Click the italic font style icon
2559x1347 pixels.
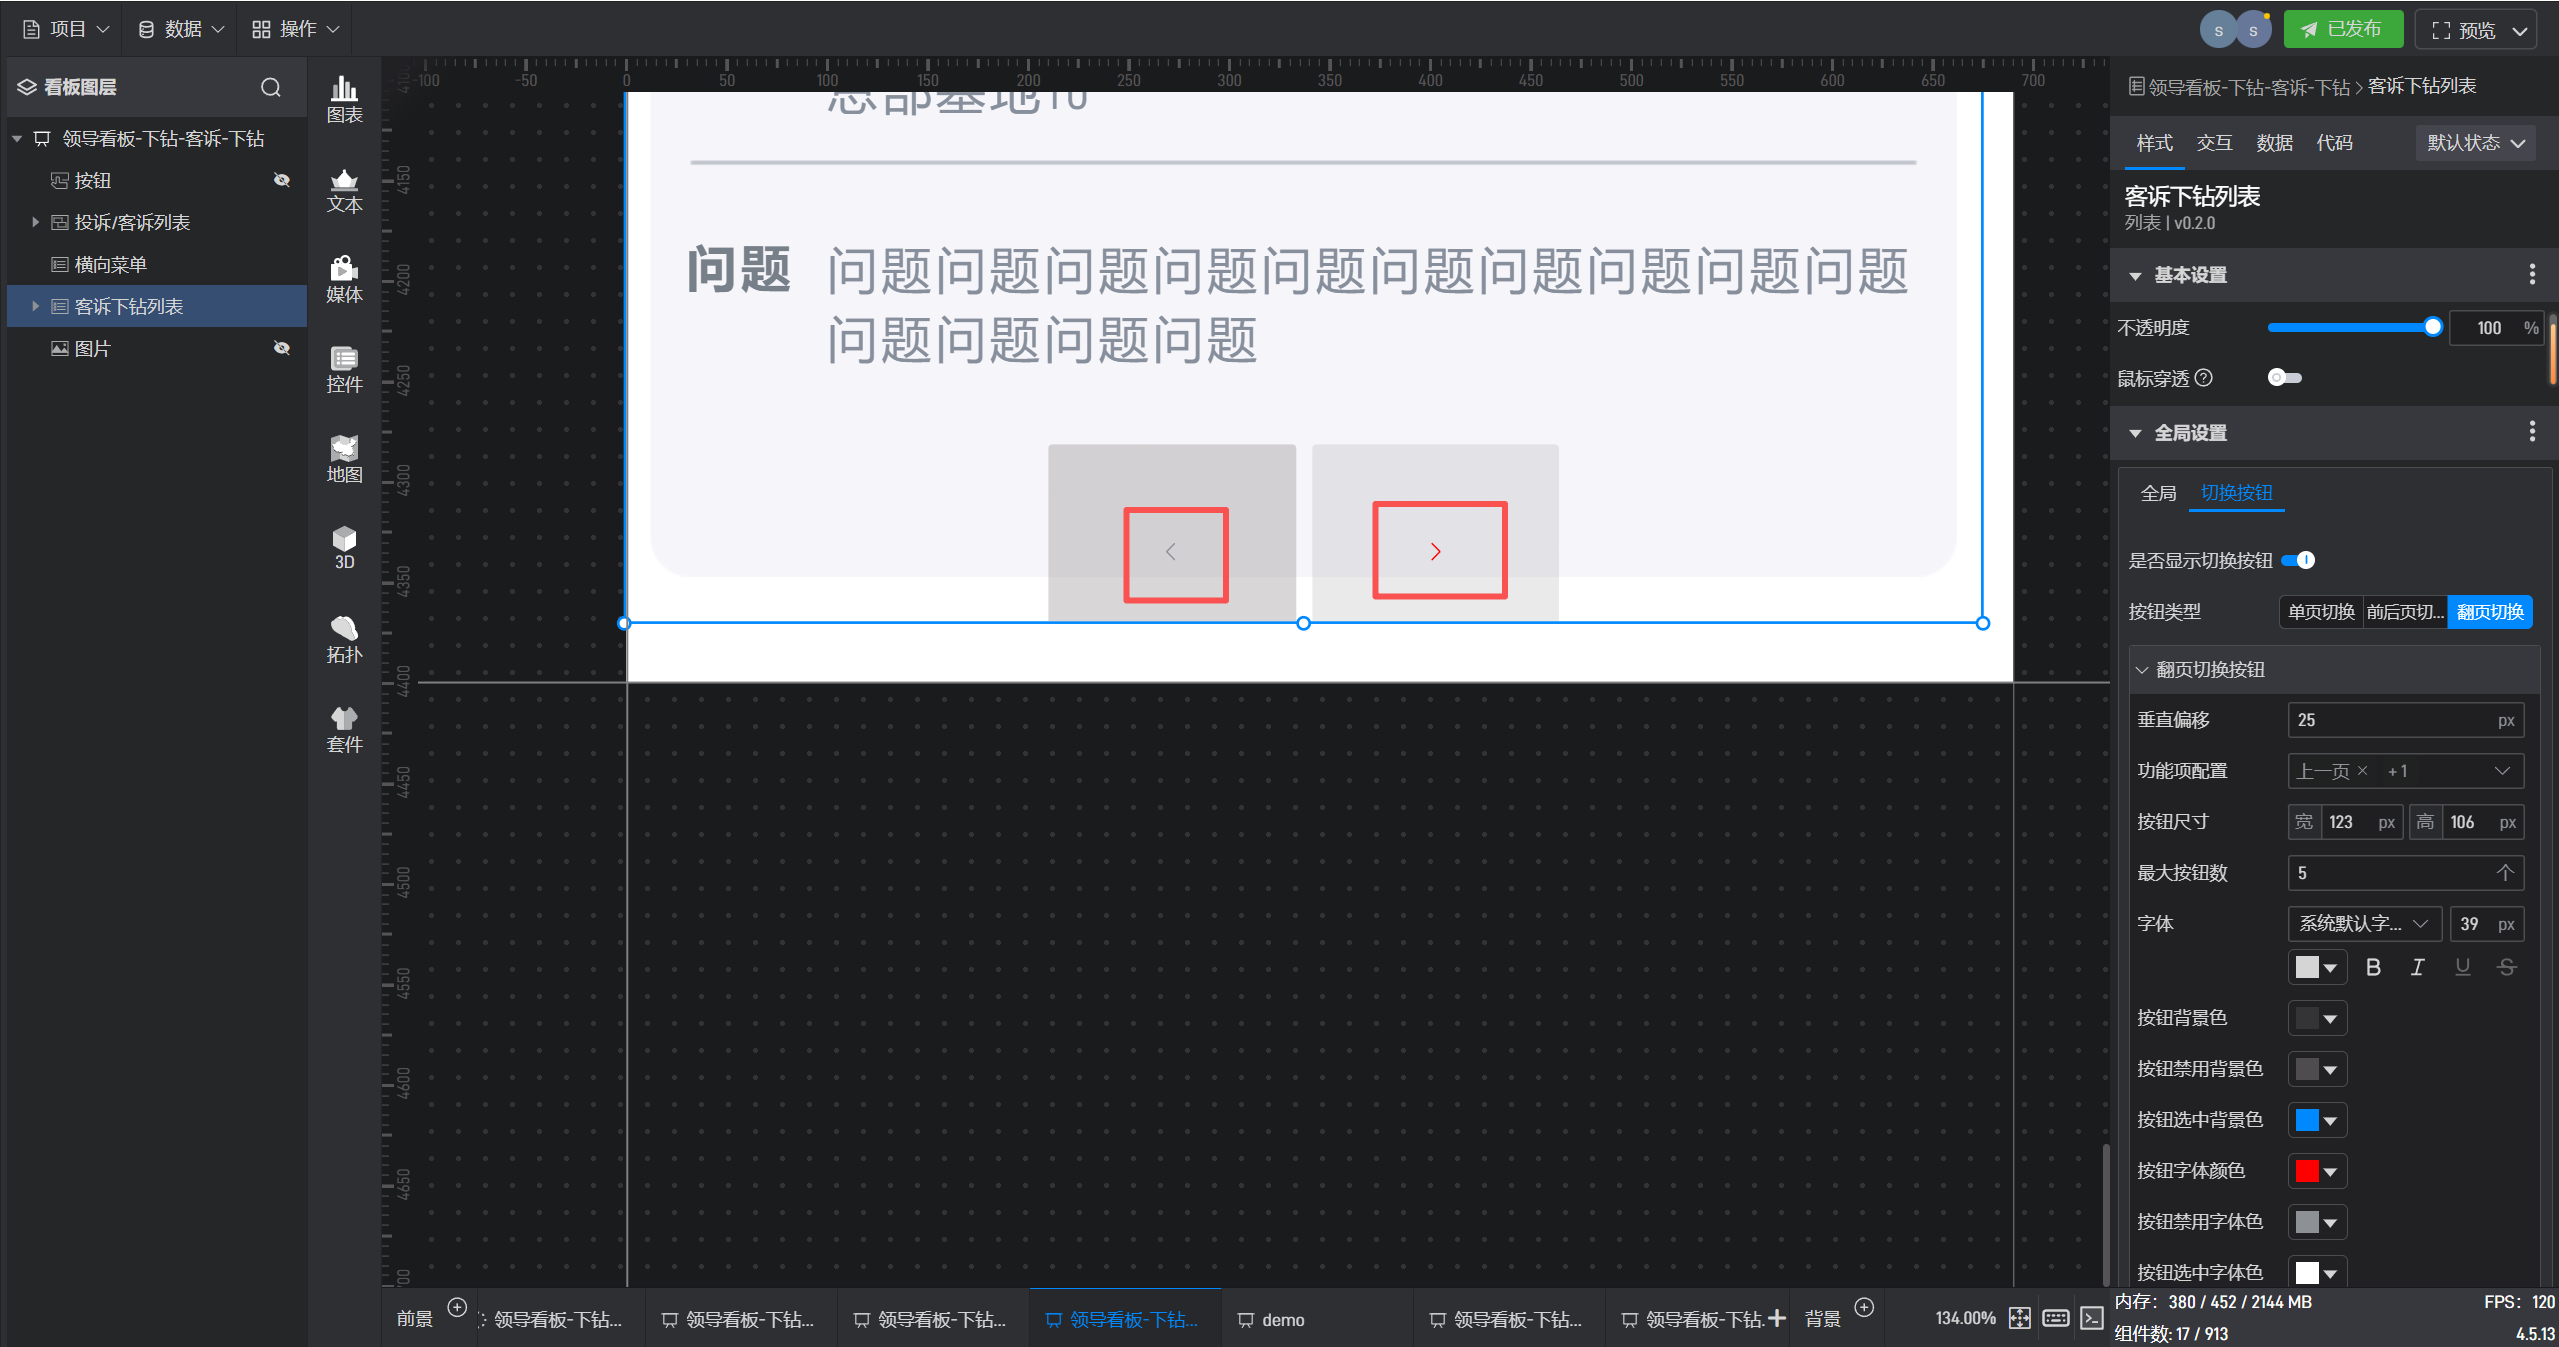pos(2417,967)
